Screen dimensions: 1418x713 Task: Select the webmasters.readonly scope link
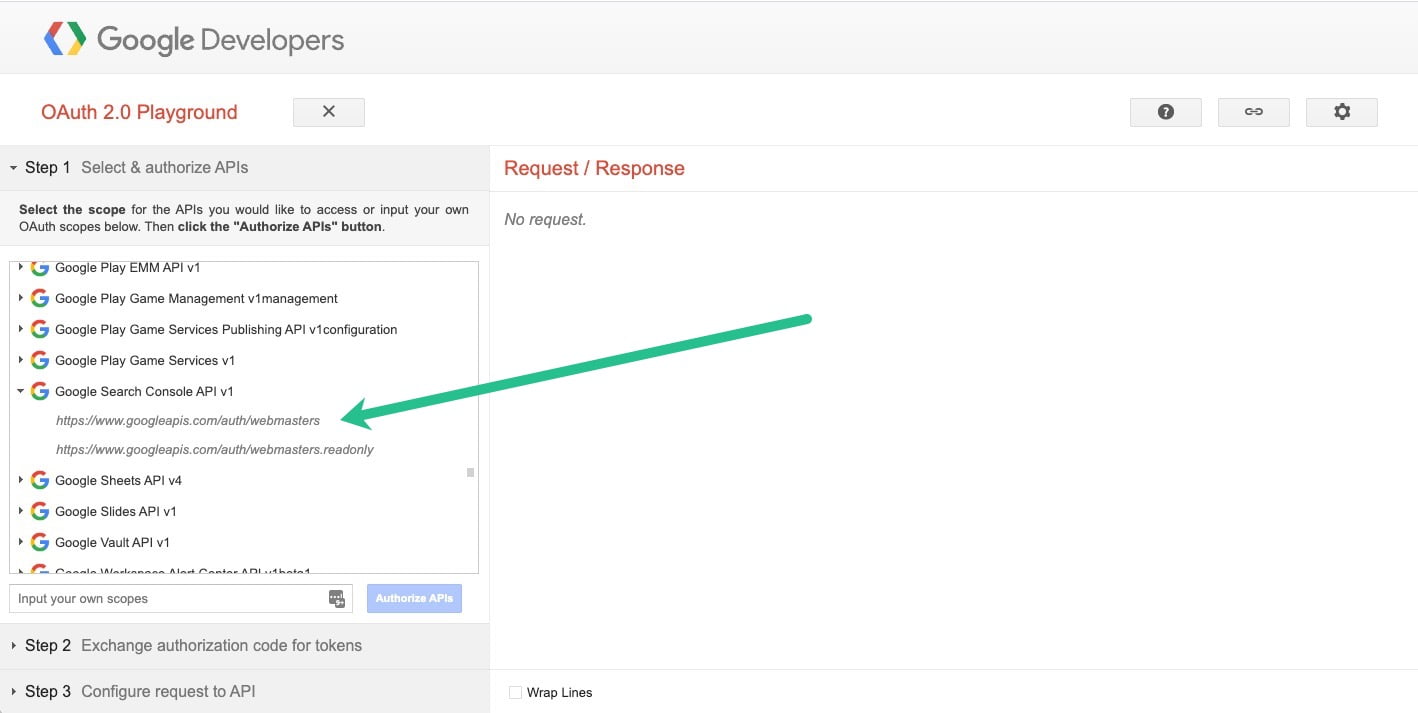(x=214, y=449)
